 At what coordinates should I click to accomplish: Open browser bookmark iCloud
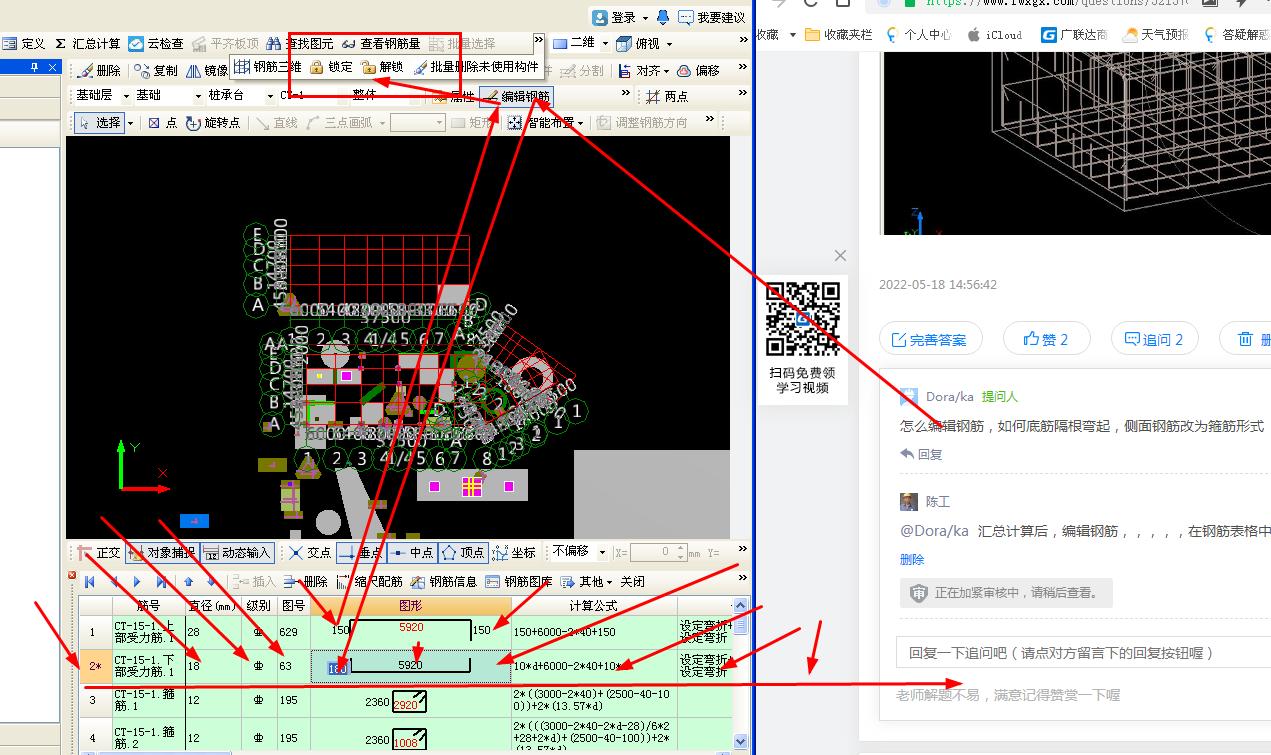click(994, 34)
